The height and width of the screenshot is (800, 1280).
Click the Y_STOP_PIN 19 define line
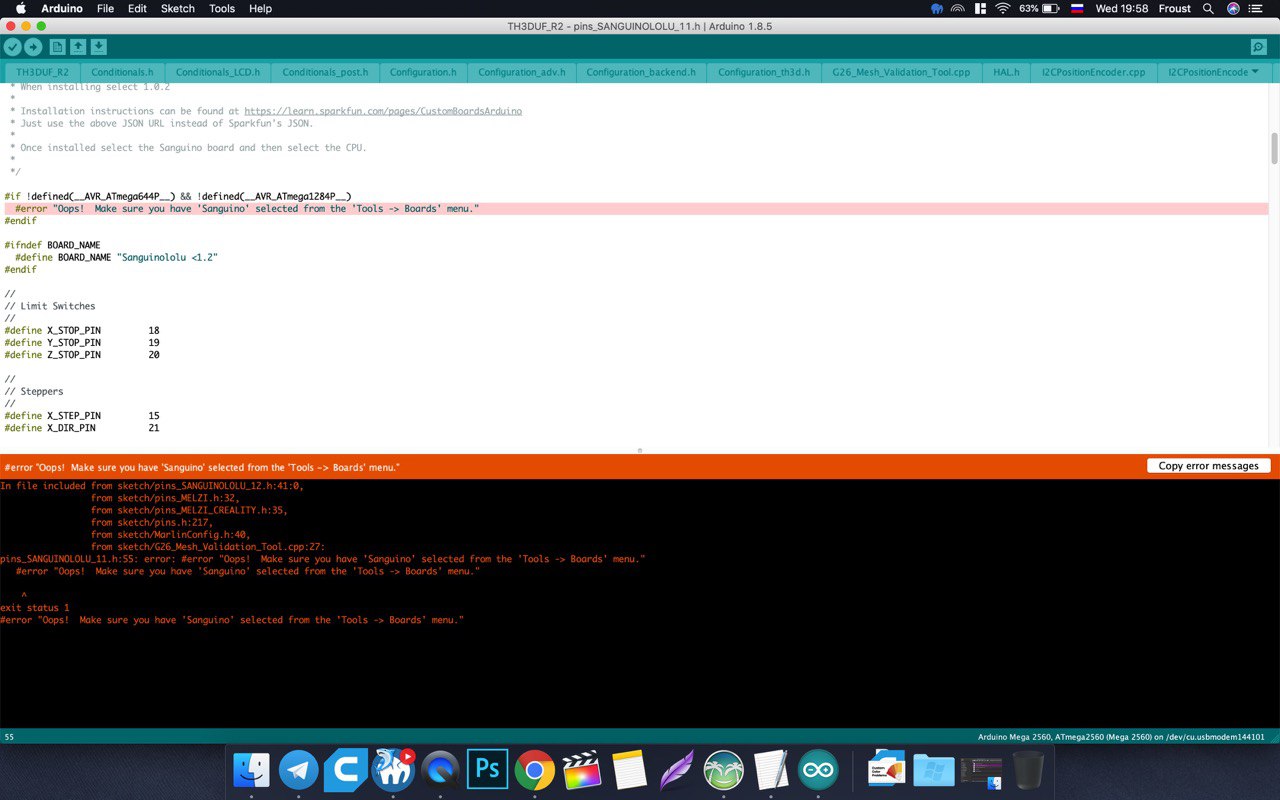coord(82,342)
